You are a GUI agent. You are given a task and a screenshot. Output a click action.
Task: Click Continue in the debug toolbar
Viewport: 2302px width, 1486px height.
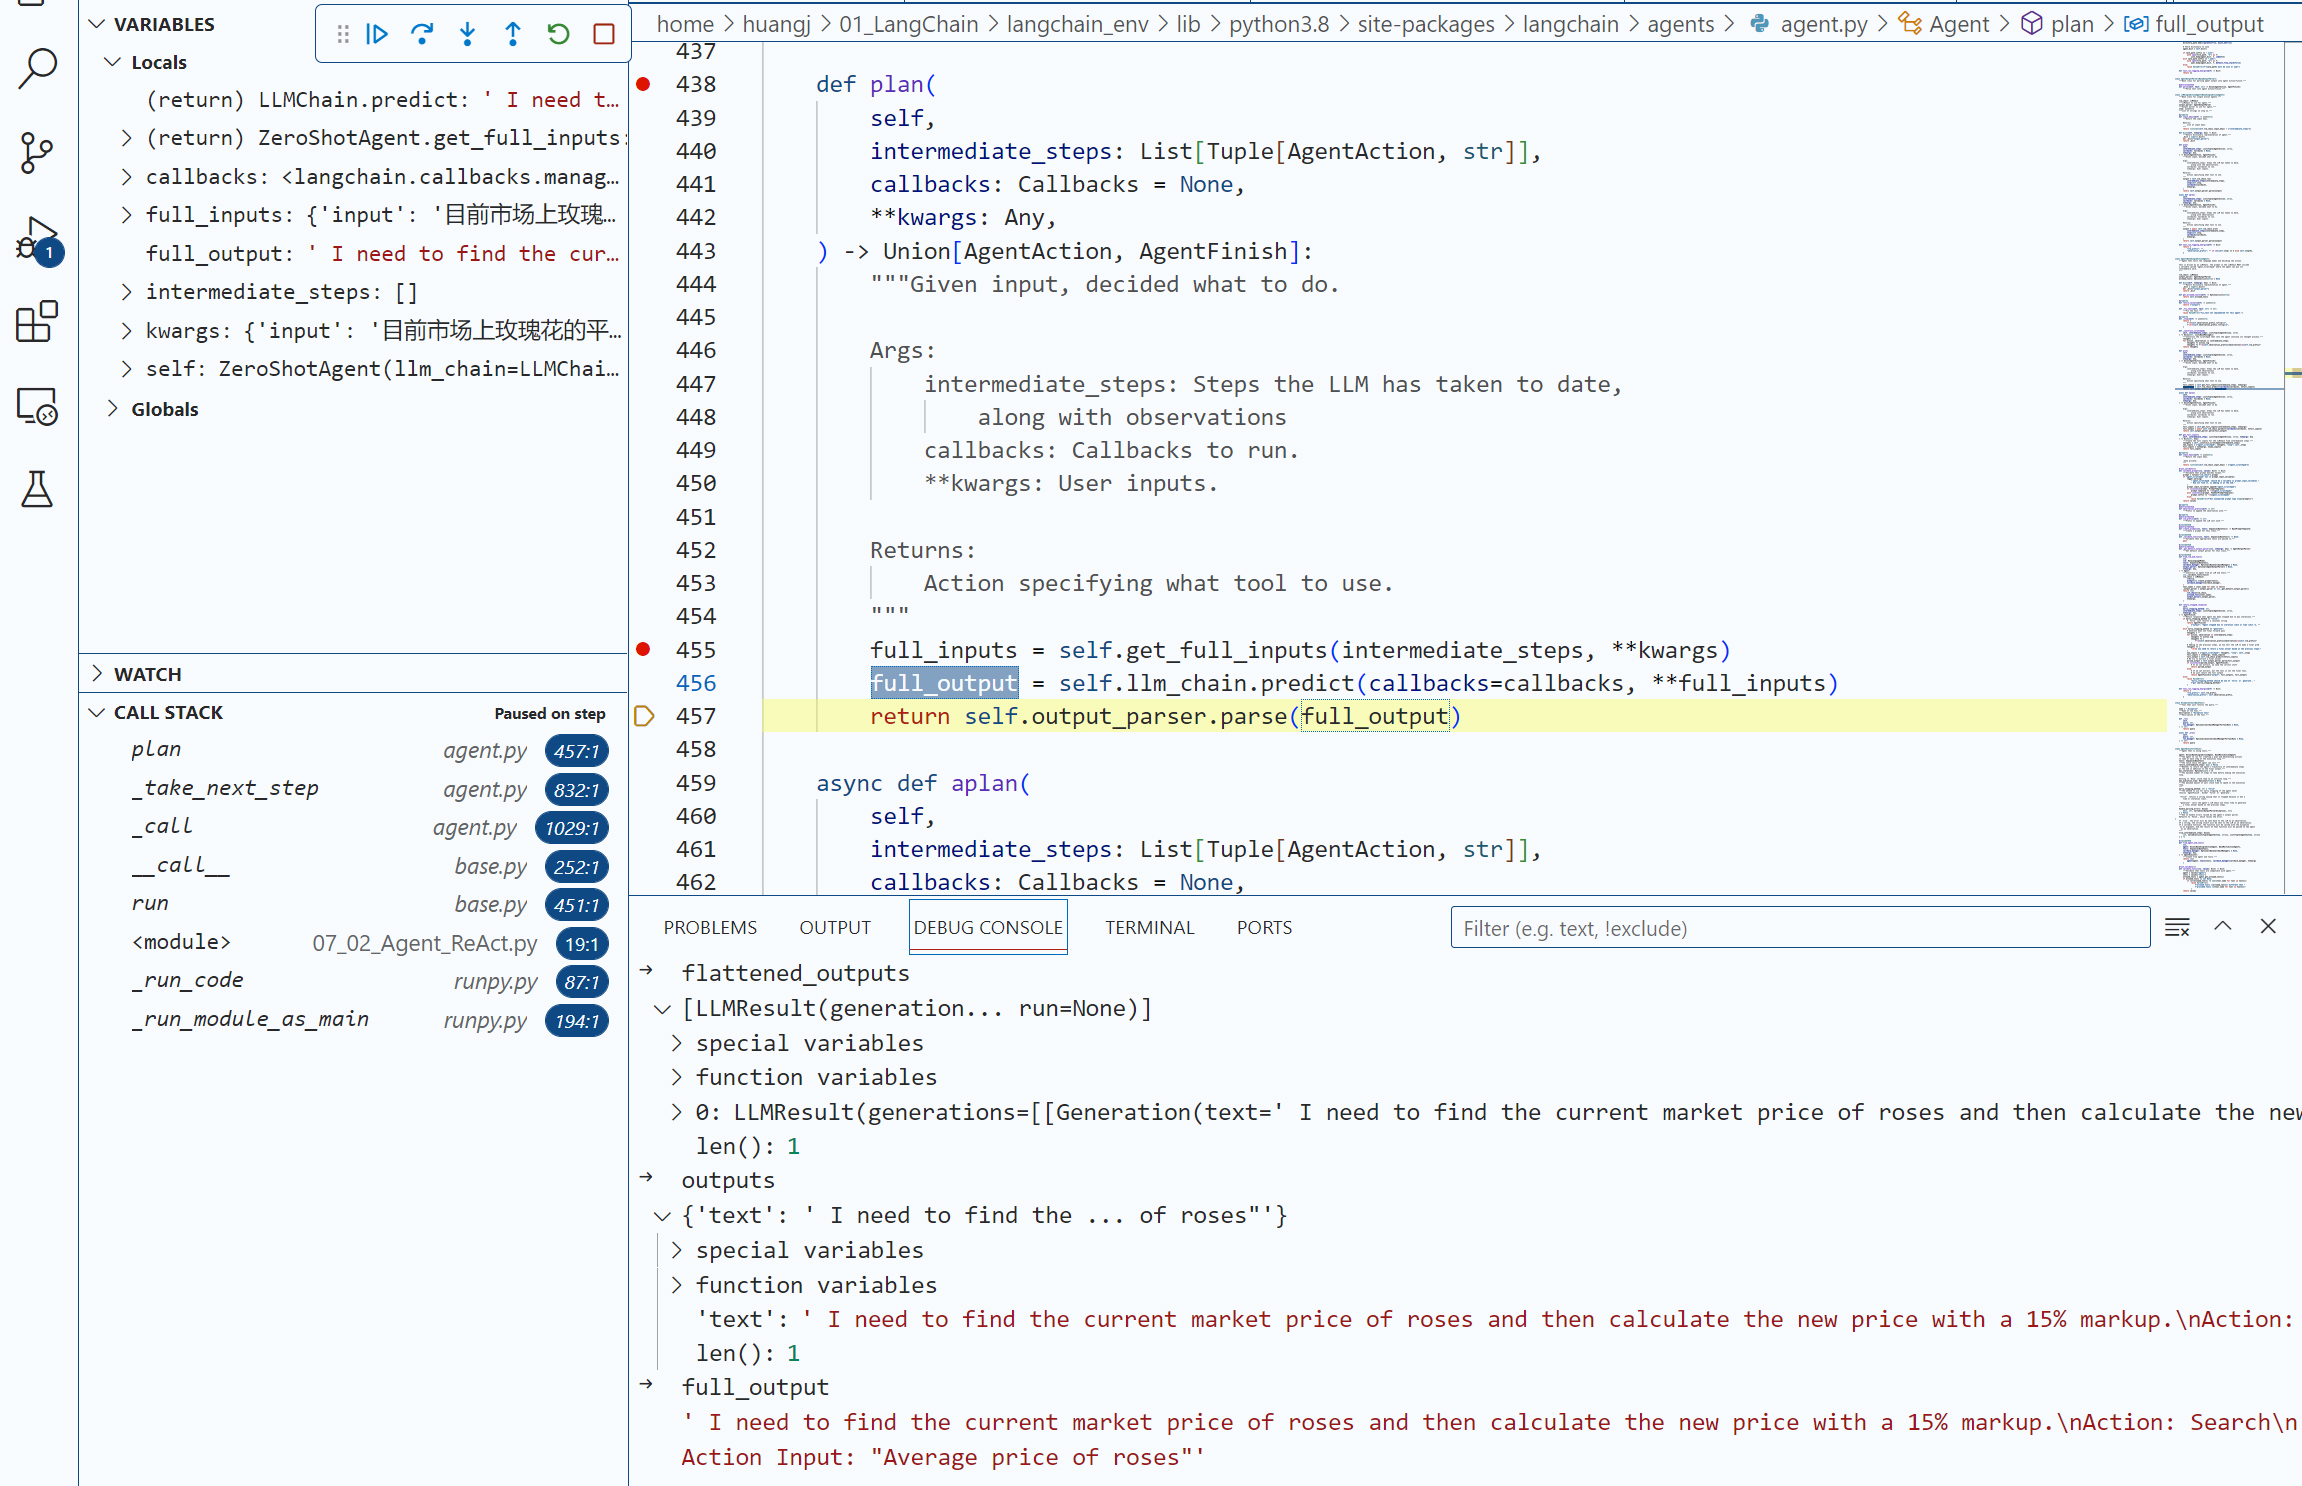[377, 34]
